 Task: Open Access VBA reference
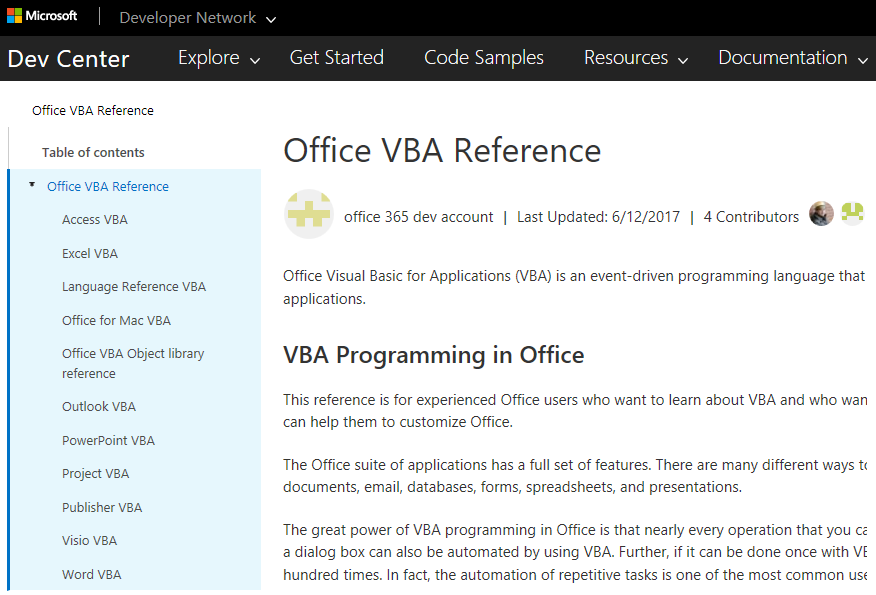coord(95,220)
